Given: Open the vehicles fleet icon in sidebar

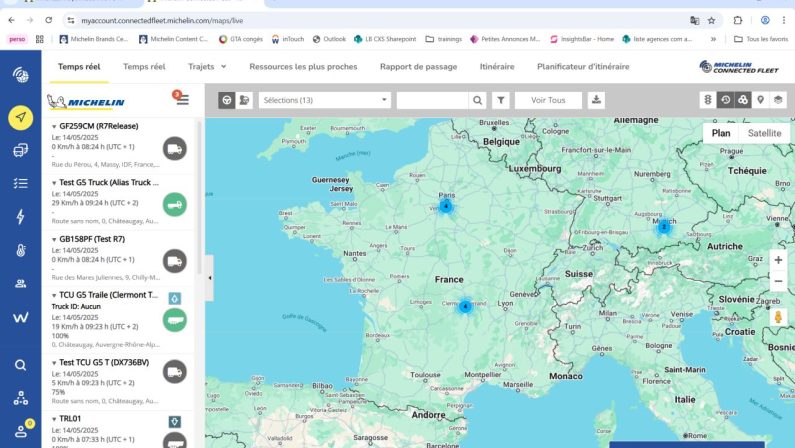Looking at the screenshot, I should pyautogui.click(x=20, y=150).
